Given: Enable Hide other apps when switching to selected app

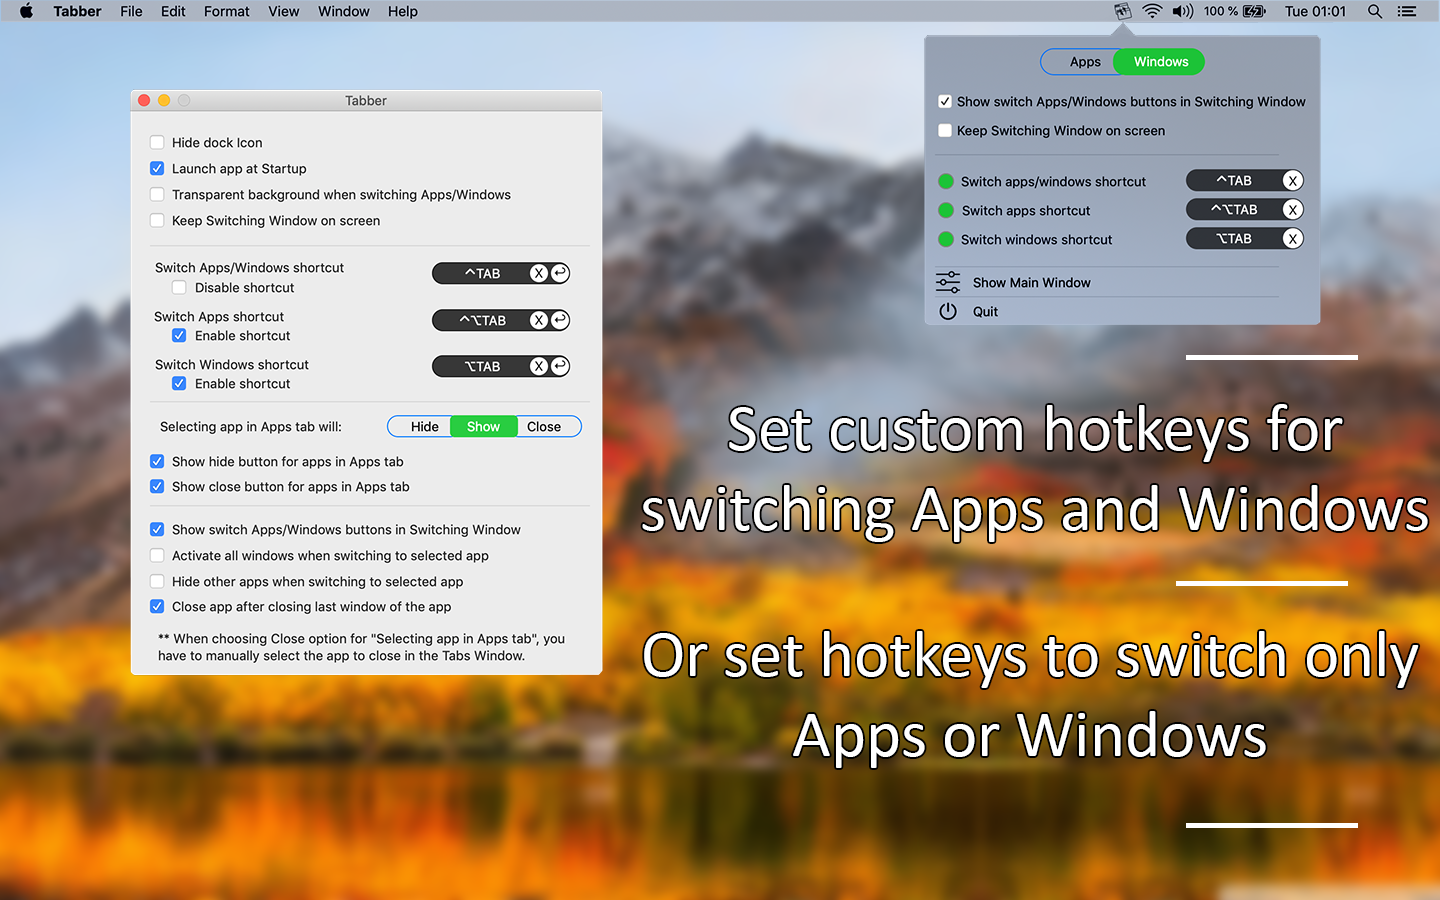Looking at the screenshot, I should click(x=157, y=581).
